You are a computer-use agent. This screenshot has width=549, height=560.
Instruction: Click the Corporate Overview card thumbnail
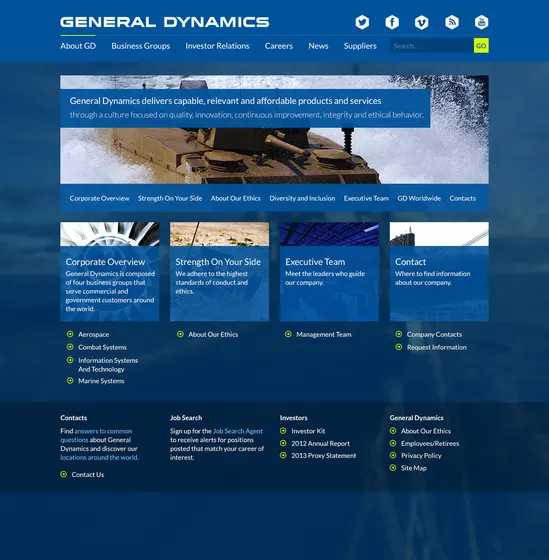(110, 234)
